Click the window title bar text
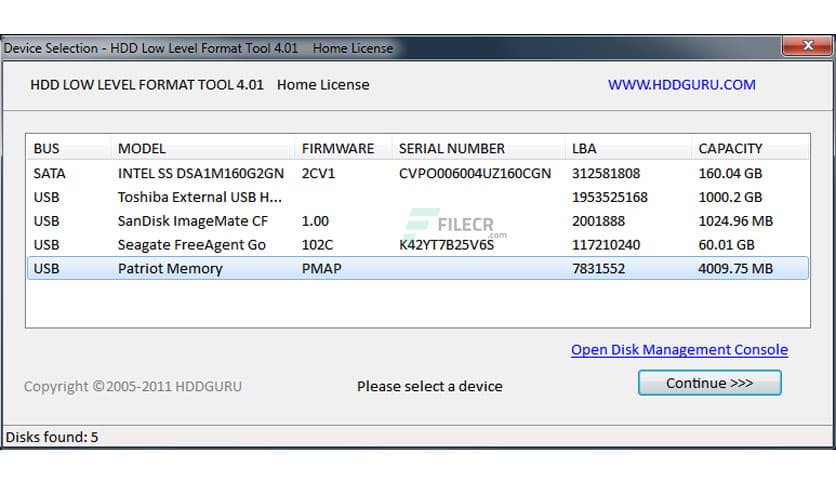Viewport: 836px width, 484px height. click(198, 48)
